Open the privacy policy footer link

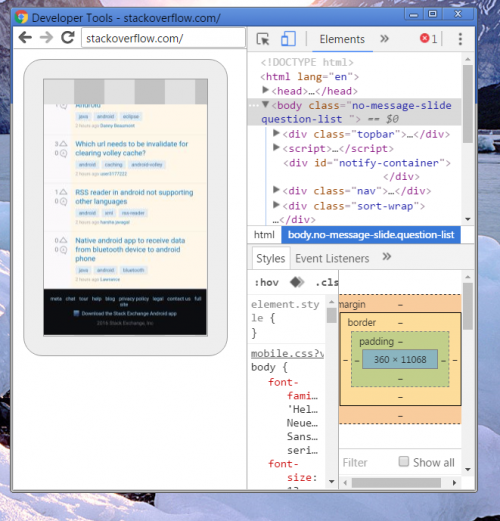[134, 299]
